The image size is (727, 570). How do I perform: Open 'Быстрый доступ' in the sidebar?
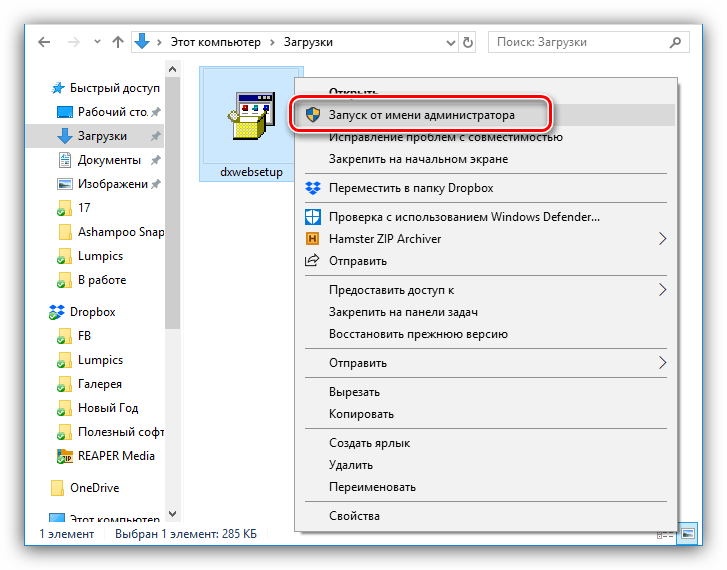[115, 88]
